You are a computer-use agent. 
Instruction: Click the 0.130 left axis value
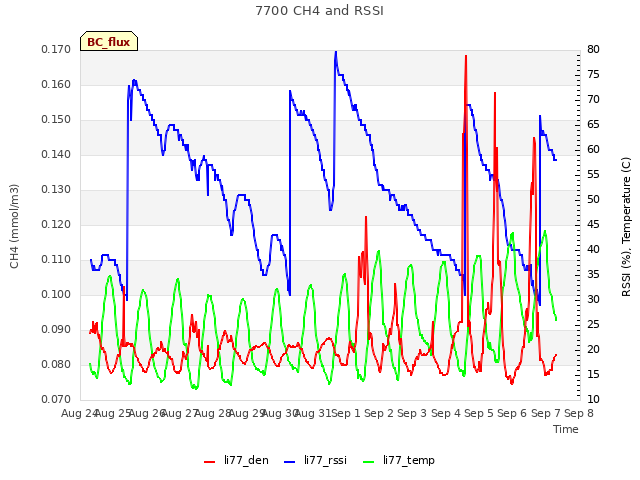[x=56, y=189]
